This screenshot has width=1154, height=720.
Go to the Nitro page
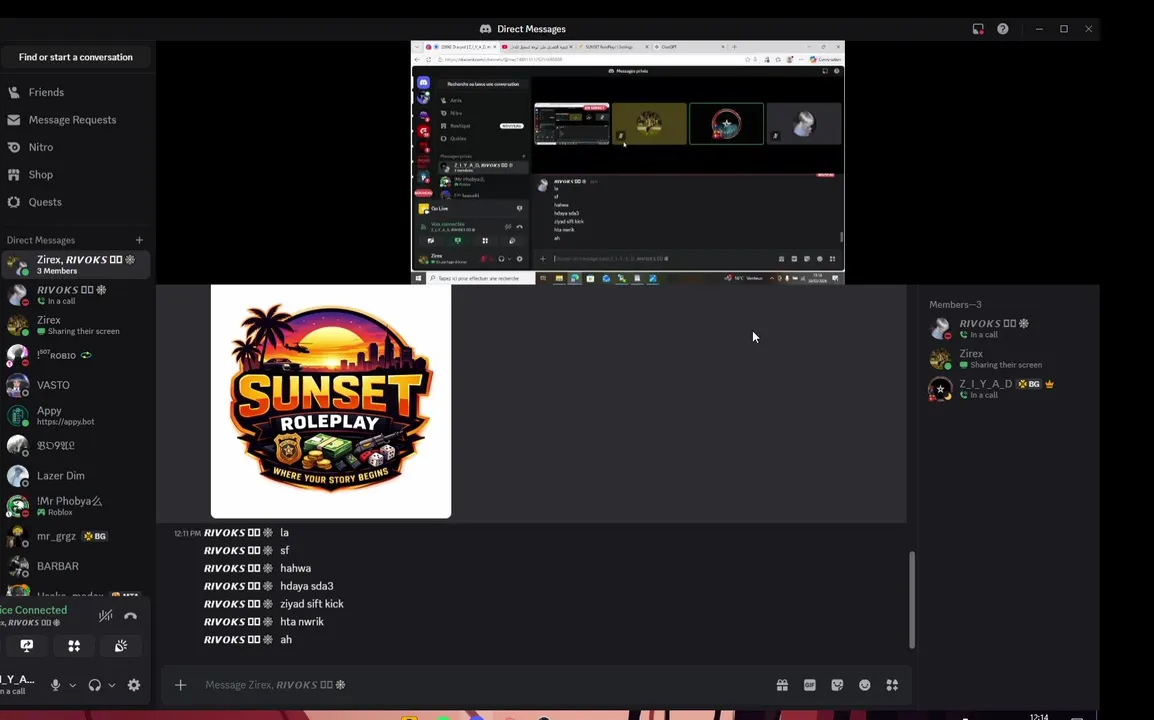pos(75,147)
